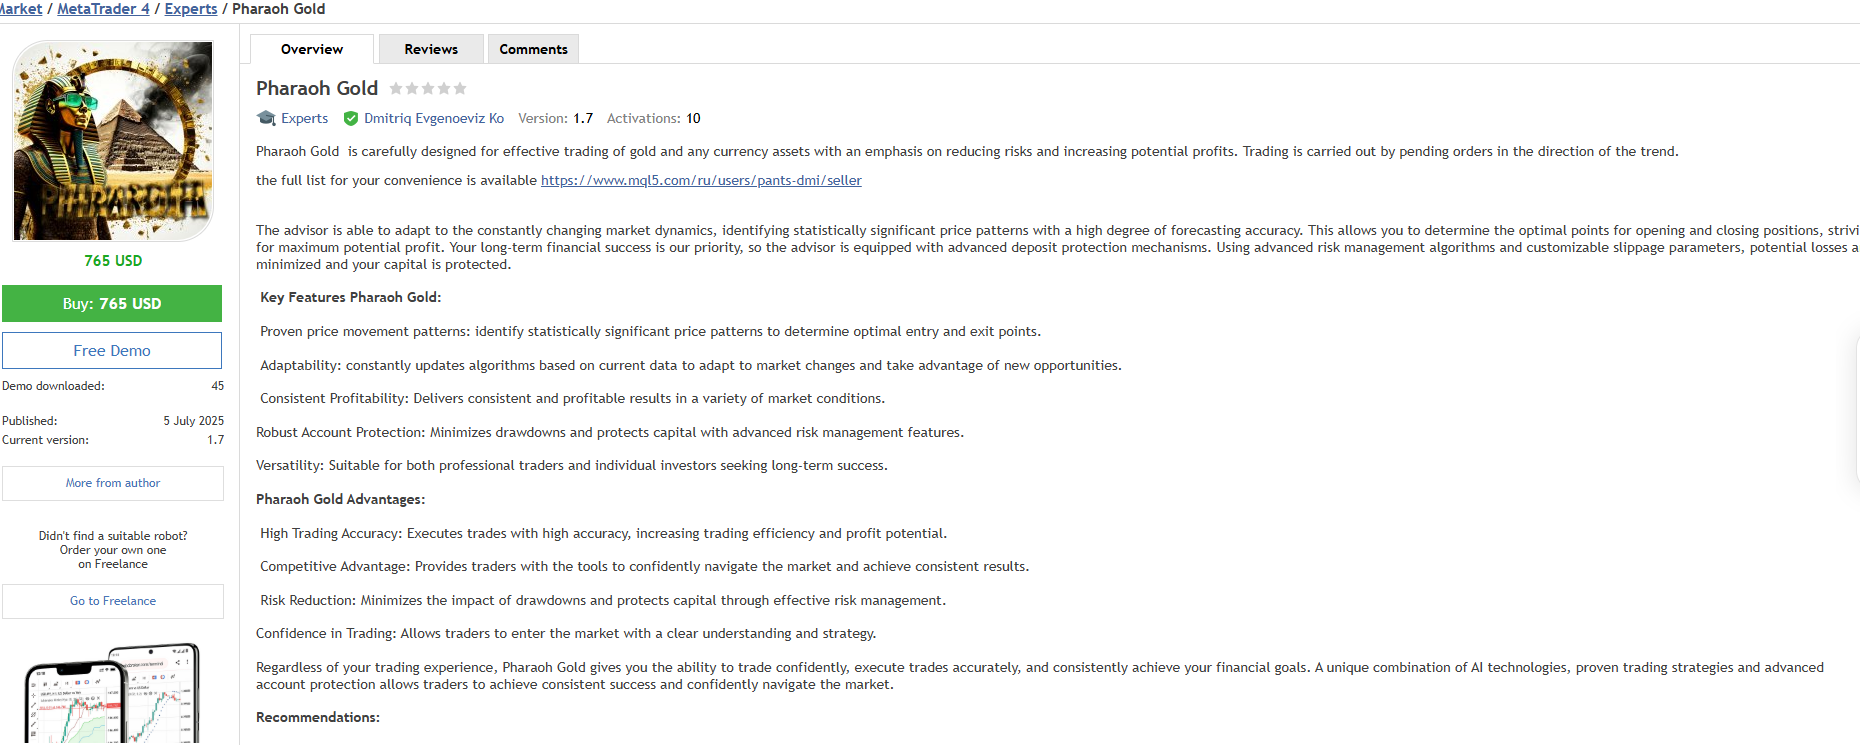Select the Overview tab
The width and height of the screenshot is (1860, 745).
pos(312,49)
